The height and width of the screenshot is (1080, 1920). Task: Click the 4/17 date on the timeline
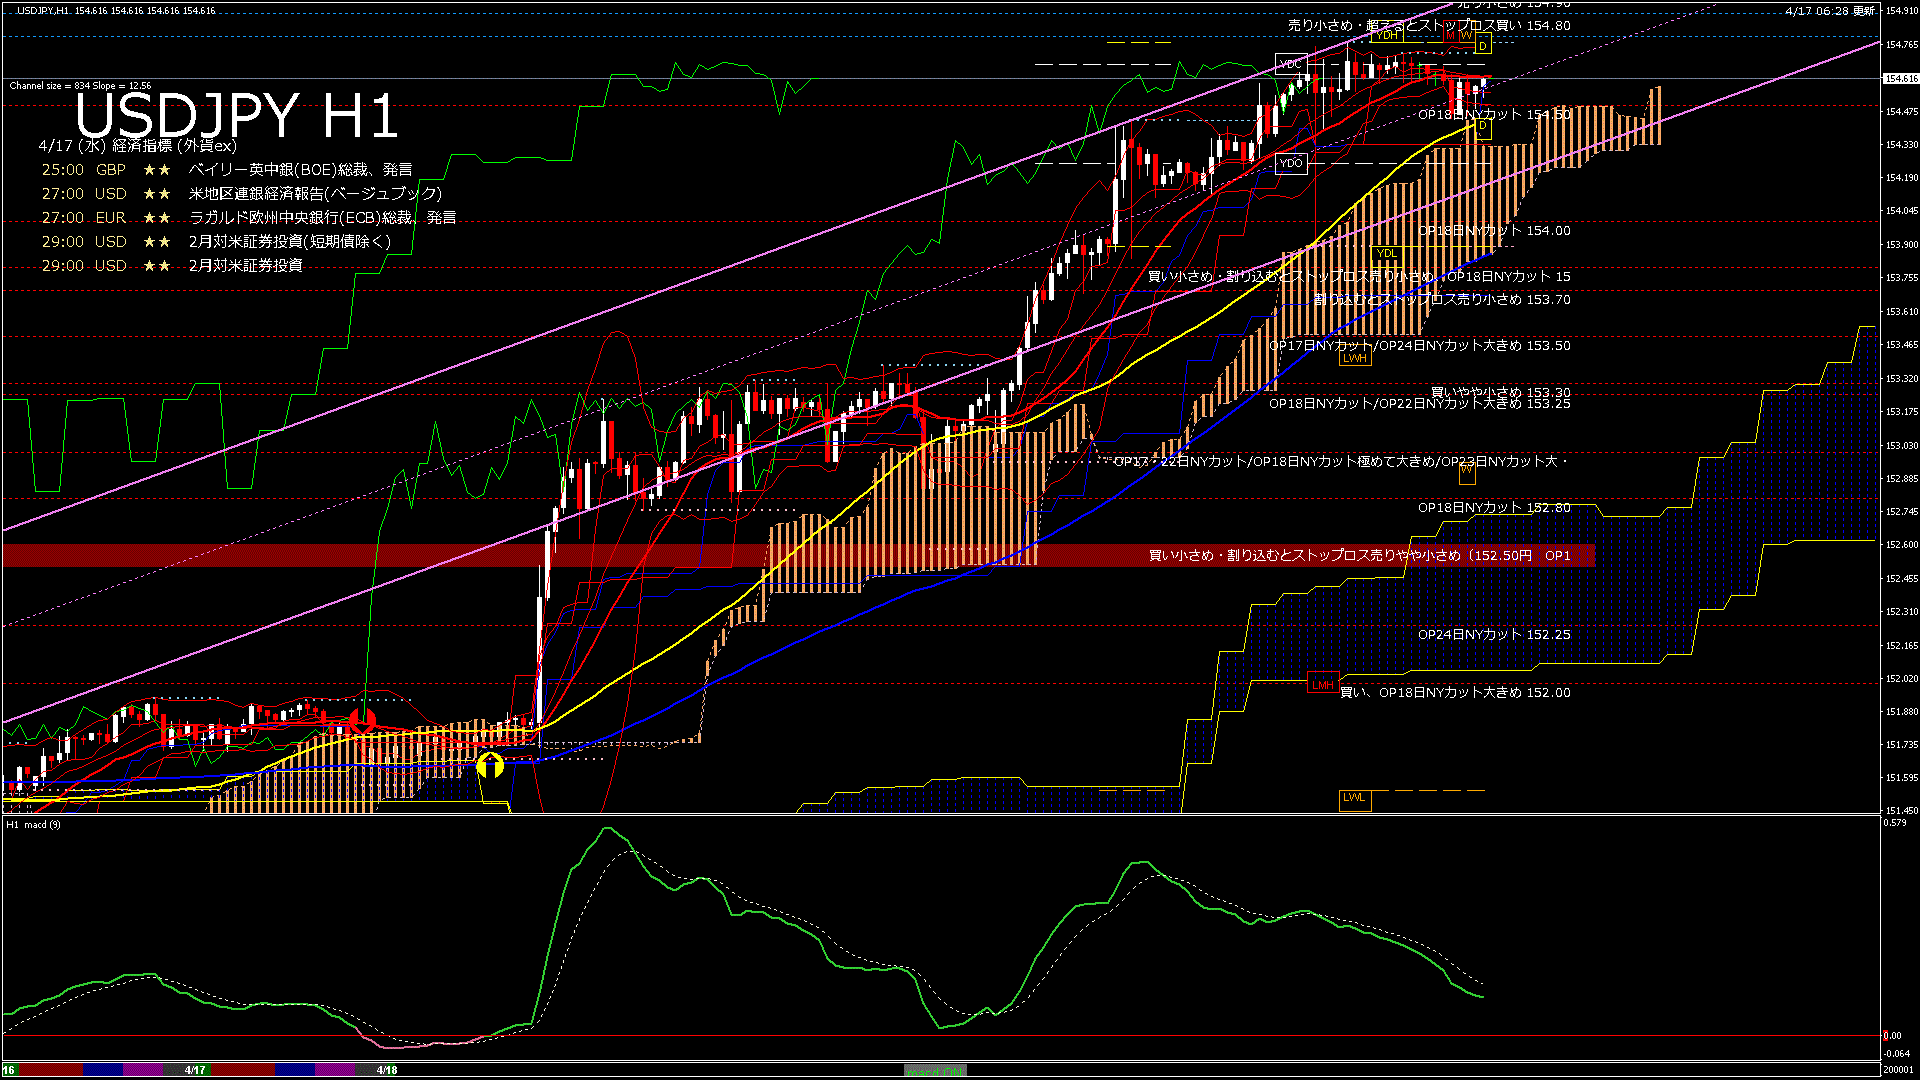(x=195, y=1070)
